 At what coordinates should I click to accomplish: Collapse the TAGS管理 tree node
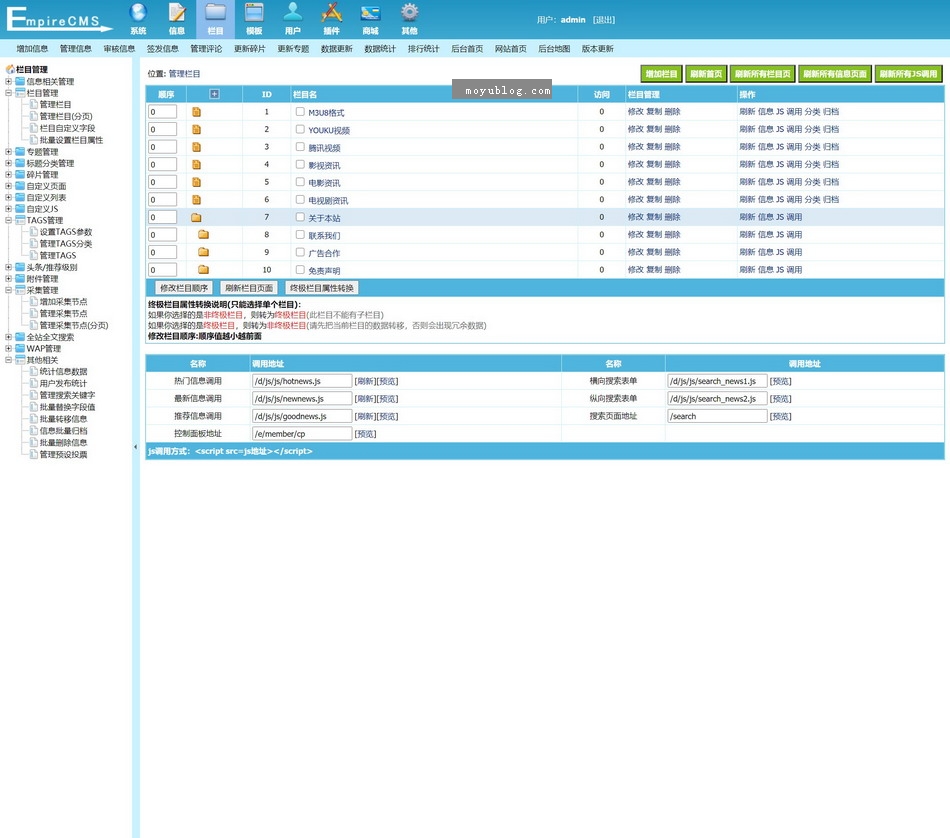[8, 220]
